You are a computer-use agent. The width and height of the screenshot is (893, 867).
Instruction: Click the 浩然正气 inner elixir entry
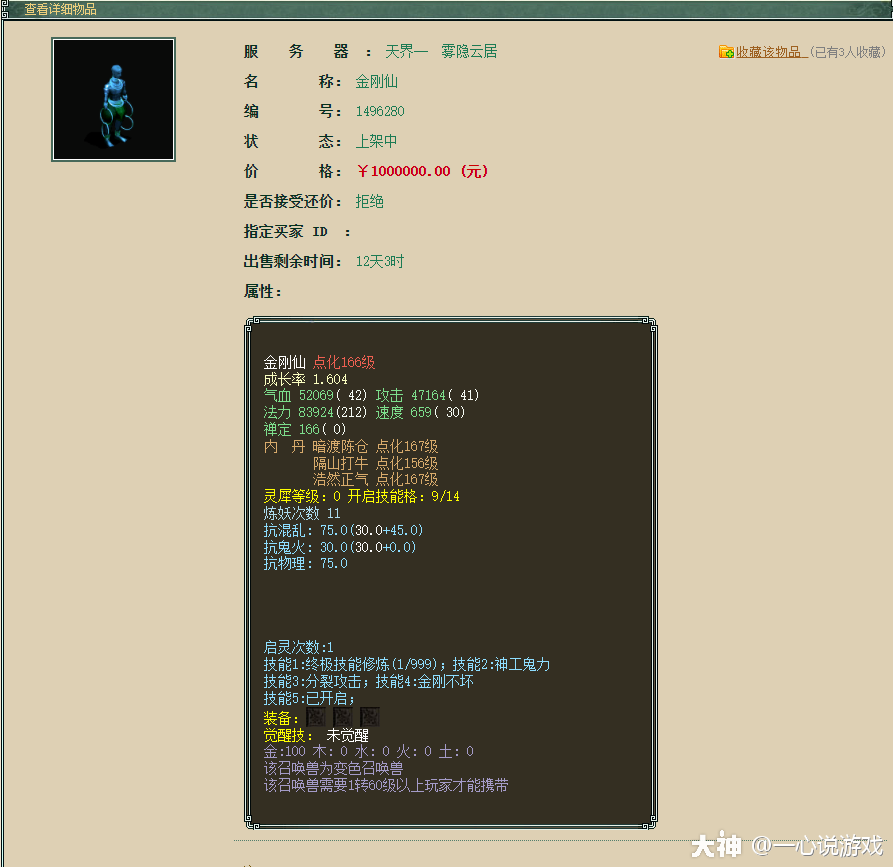[x=341, y=480]
